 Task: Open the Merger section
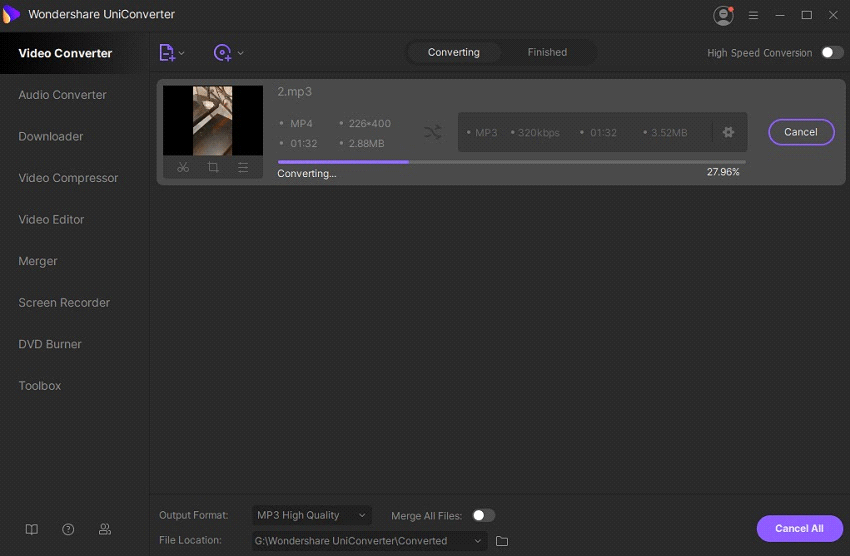click(x=37, y=261)
